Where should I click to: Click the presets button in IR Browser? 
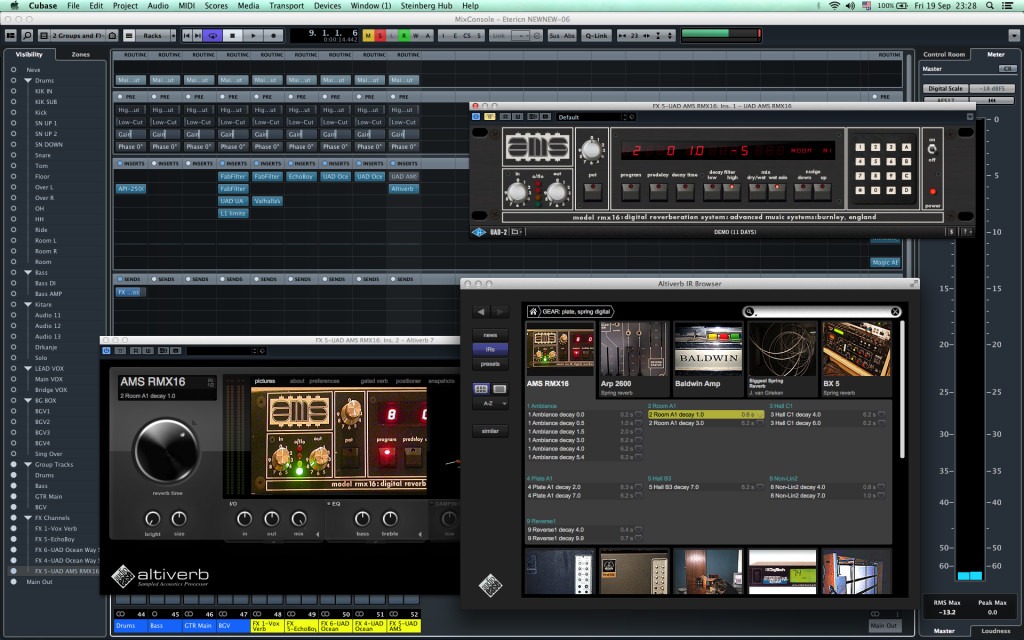(490, 364)
